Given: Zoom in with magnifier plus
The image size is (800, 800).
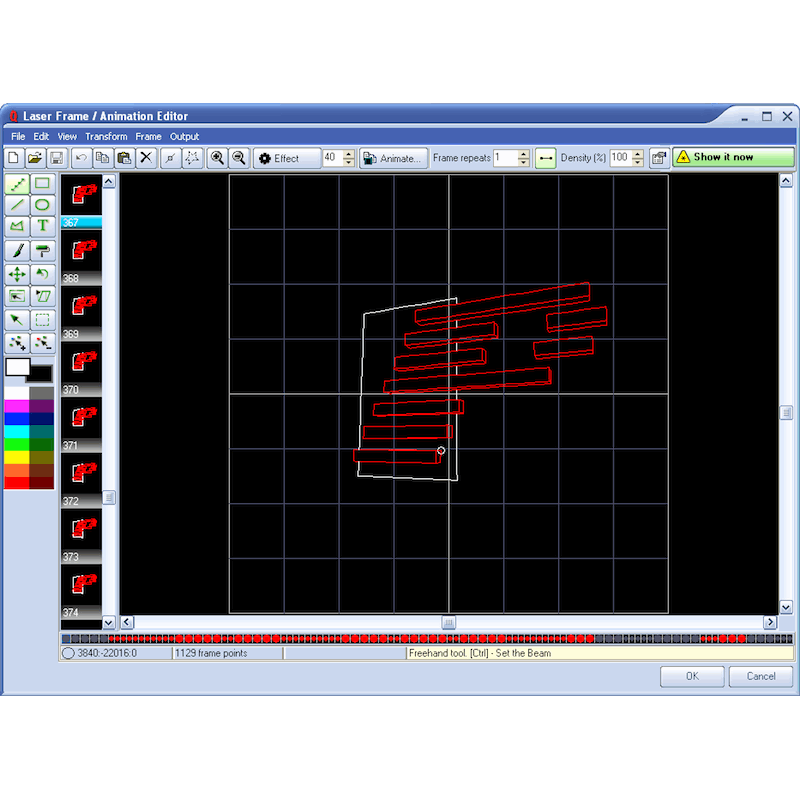Looking at the screenshot, I should click(x=217, y=158).
